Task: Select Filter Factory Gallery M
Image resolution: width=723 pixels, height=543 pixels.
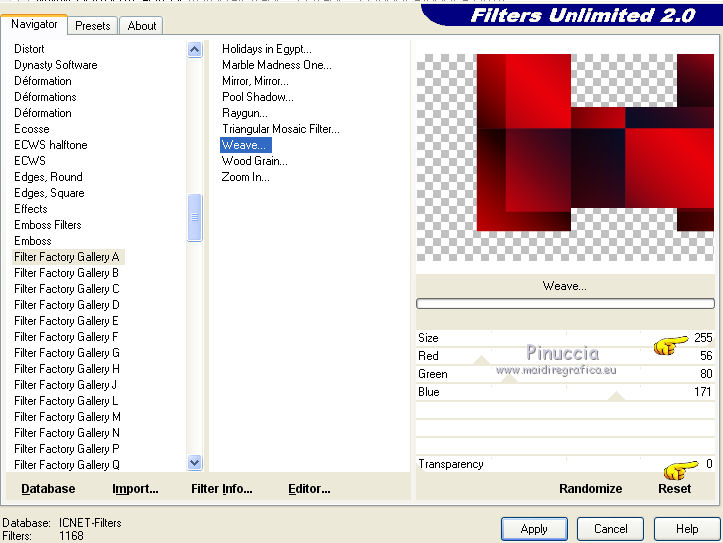Action: point(67,417)
